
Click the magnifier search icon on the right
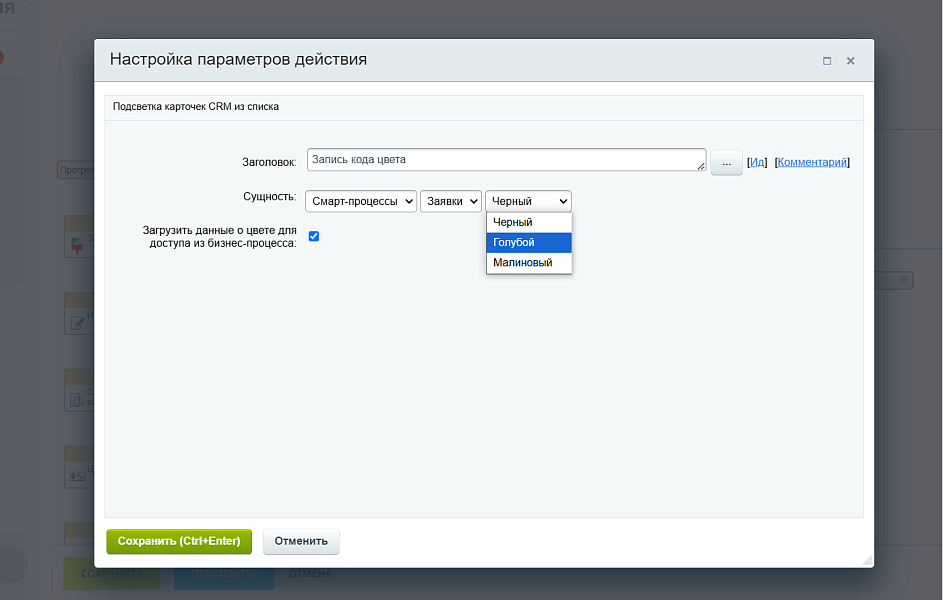pos(904,280)
